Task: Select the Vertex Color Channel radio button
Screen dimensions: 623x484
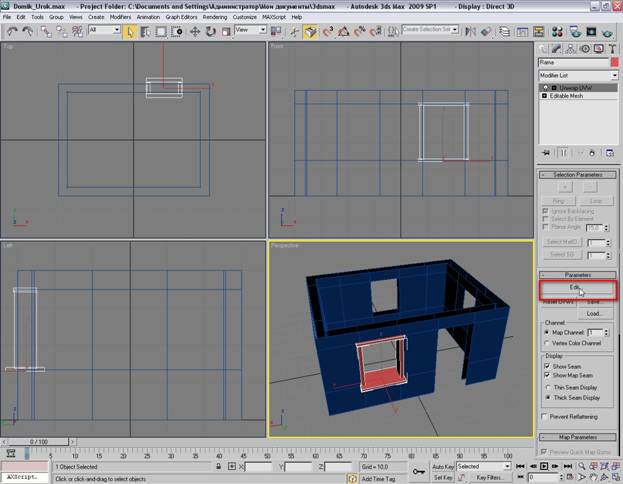Action: point(547,343)
